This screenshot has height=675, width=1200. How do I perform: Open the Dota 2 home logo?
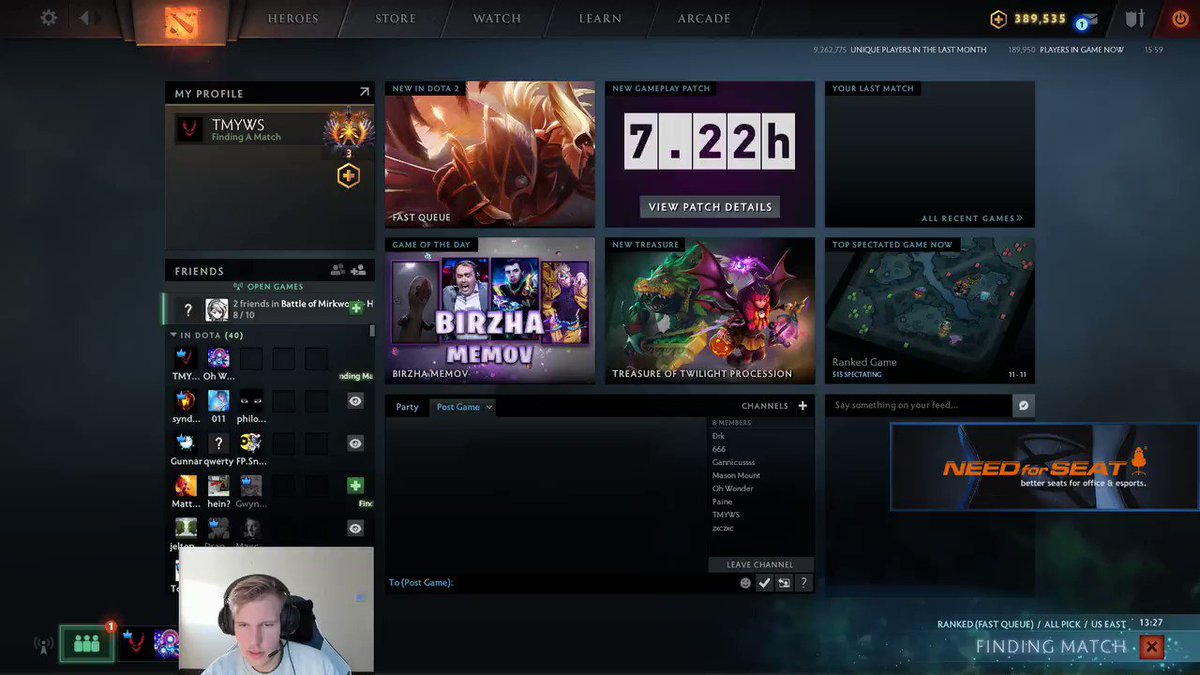point(182,21)
